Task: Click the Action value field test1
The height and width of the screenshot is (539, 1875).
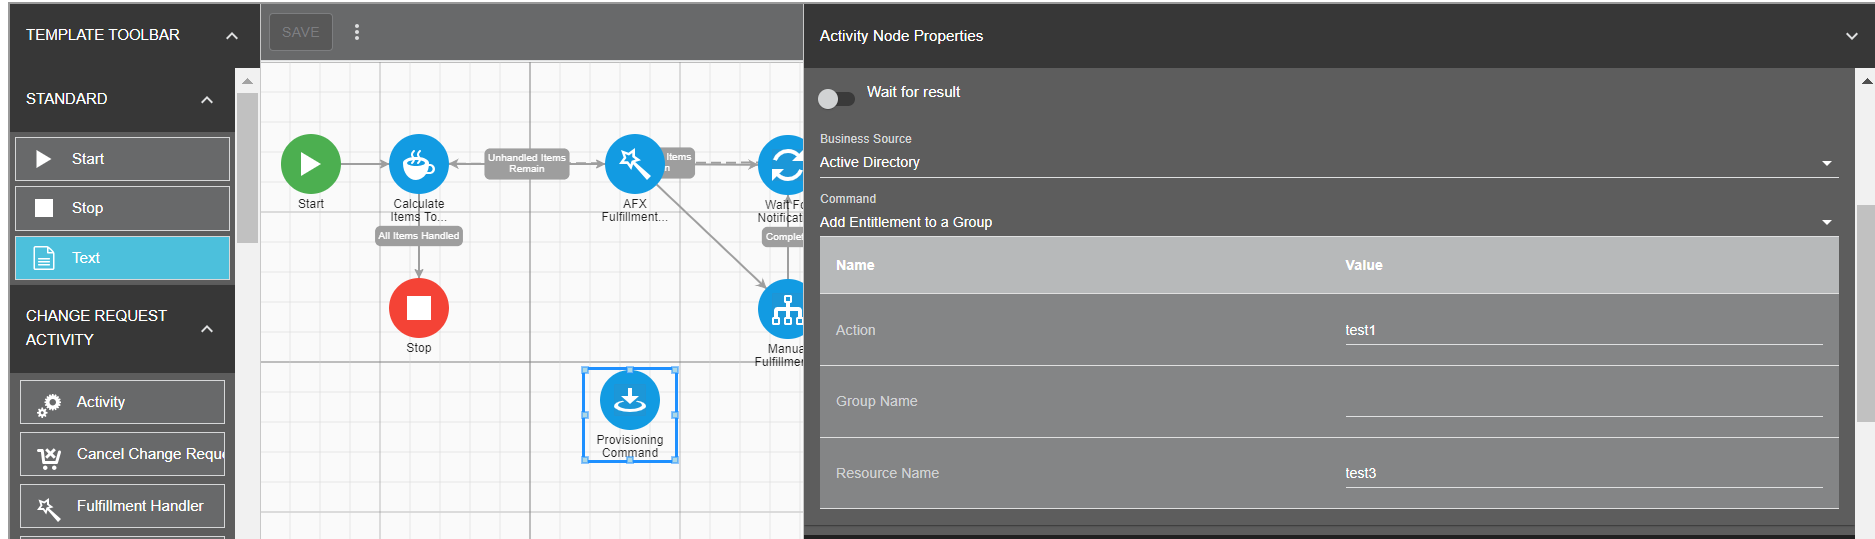Action: point(1584,330)
